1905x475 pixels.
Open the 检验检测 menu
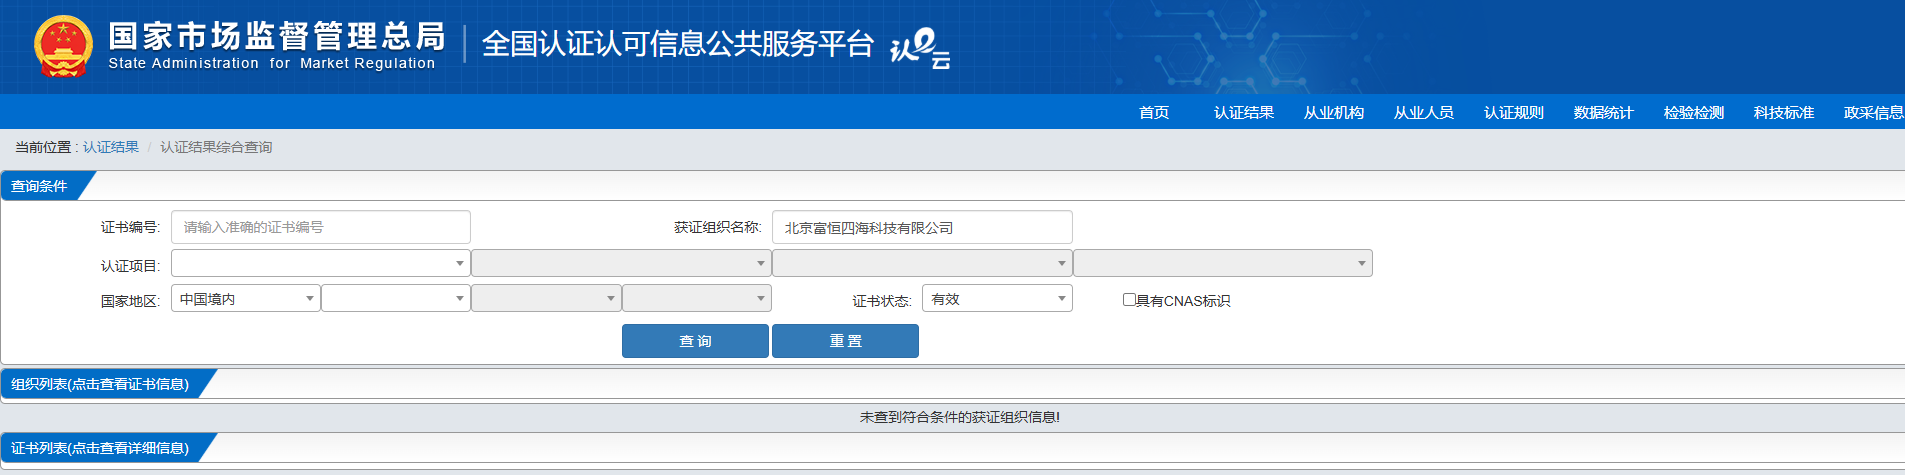coord(1694,112)
